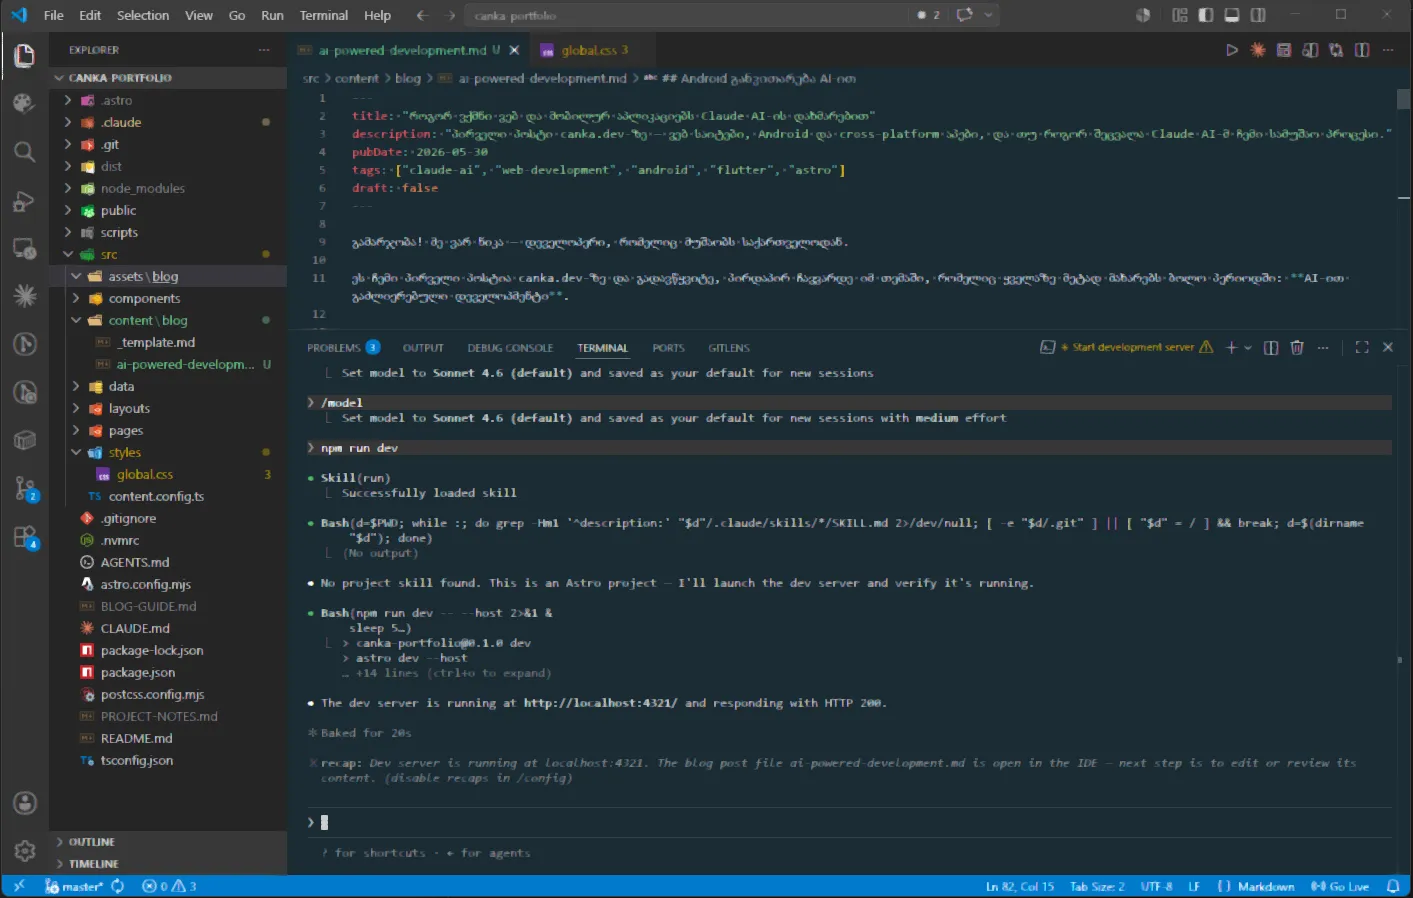Viewport: 1413px width, 898px height.
Task: Click UTF-8 encoding in status bar
Action: 1156,886
